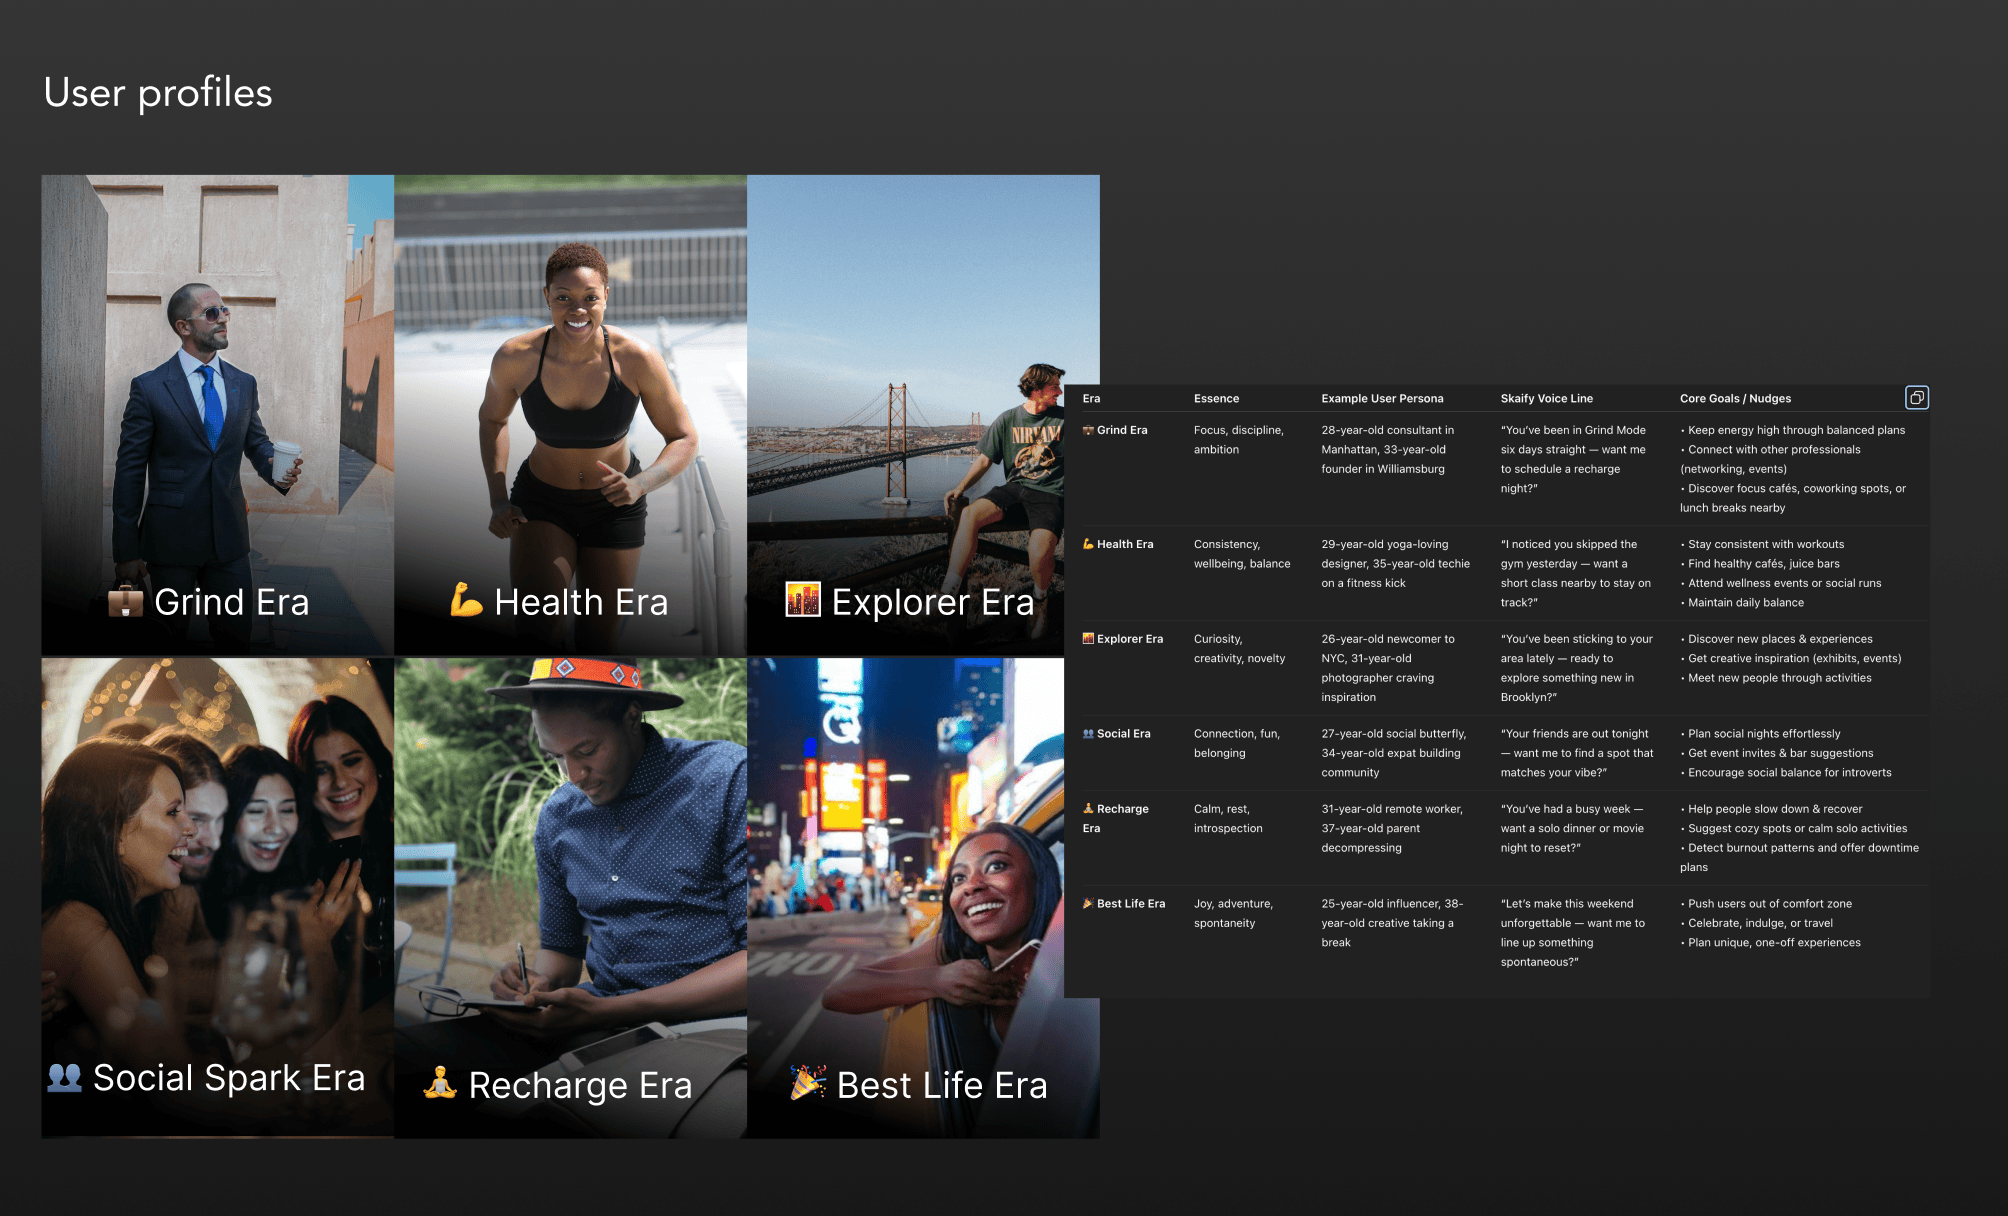2008x1216 pixels.
Task: Click the User profiles heading
Action: 156,93
